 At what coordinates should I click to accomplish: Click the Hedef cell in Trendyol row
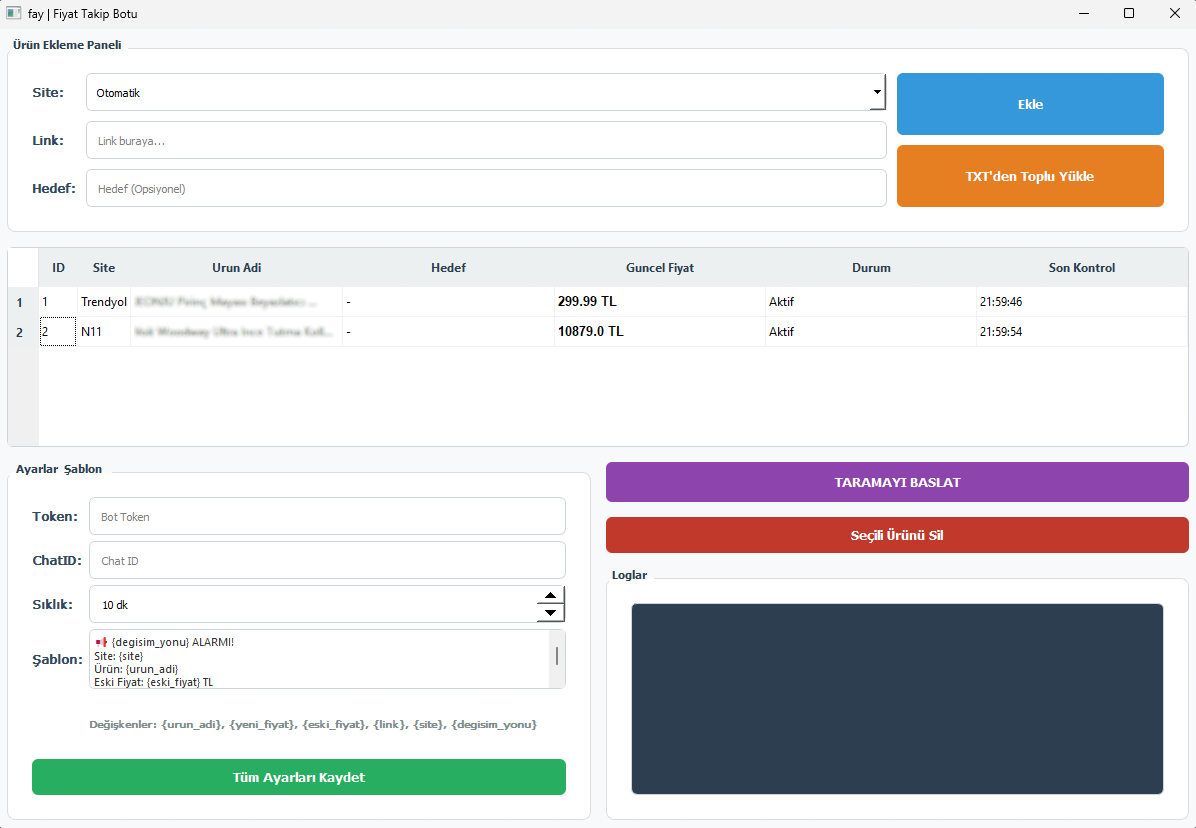pyautogui.click(x=448, y=302)
